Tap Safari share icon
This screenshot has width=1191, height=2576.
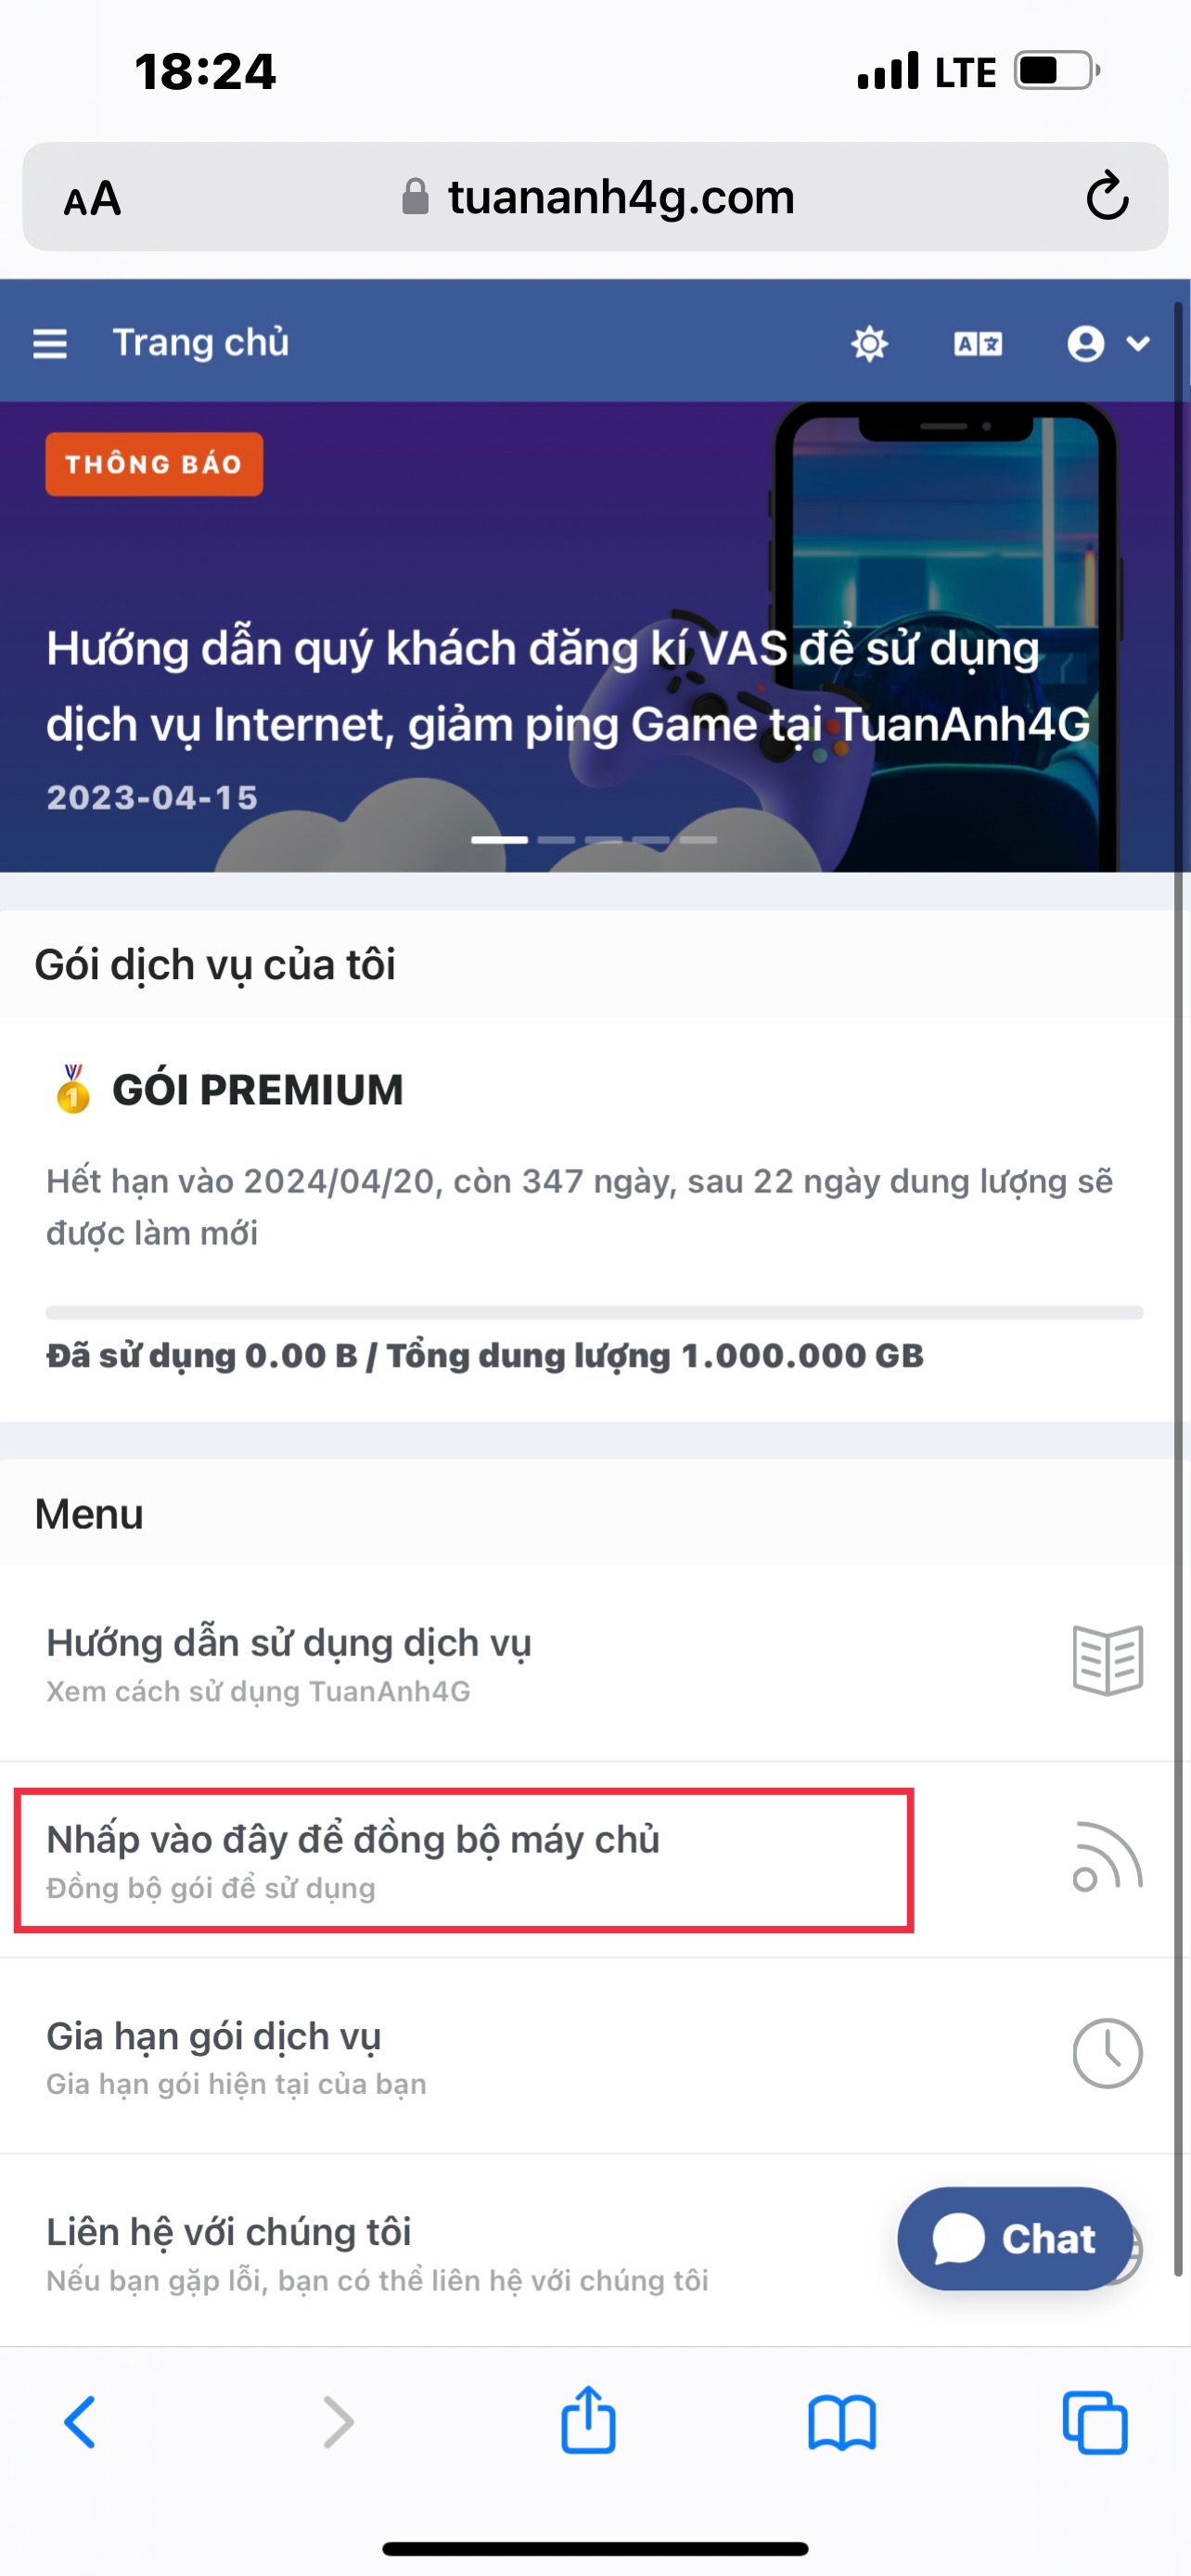[588, 2420]
